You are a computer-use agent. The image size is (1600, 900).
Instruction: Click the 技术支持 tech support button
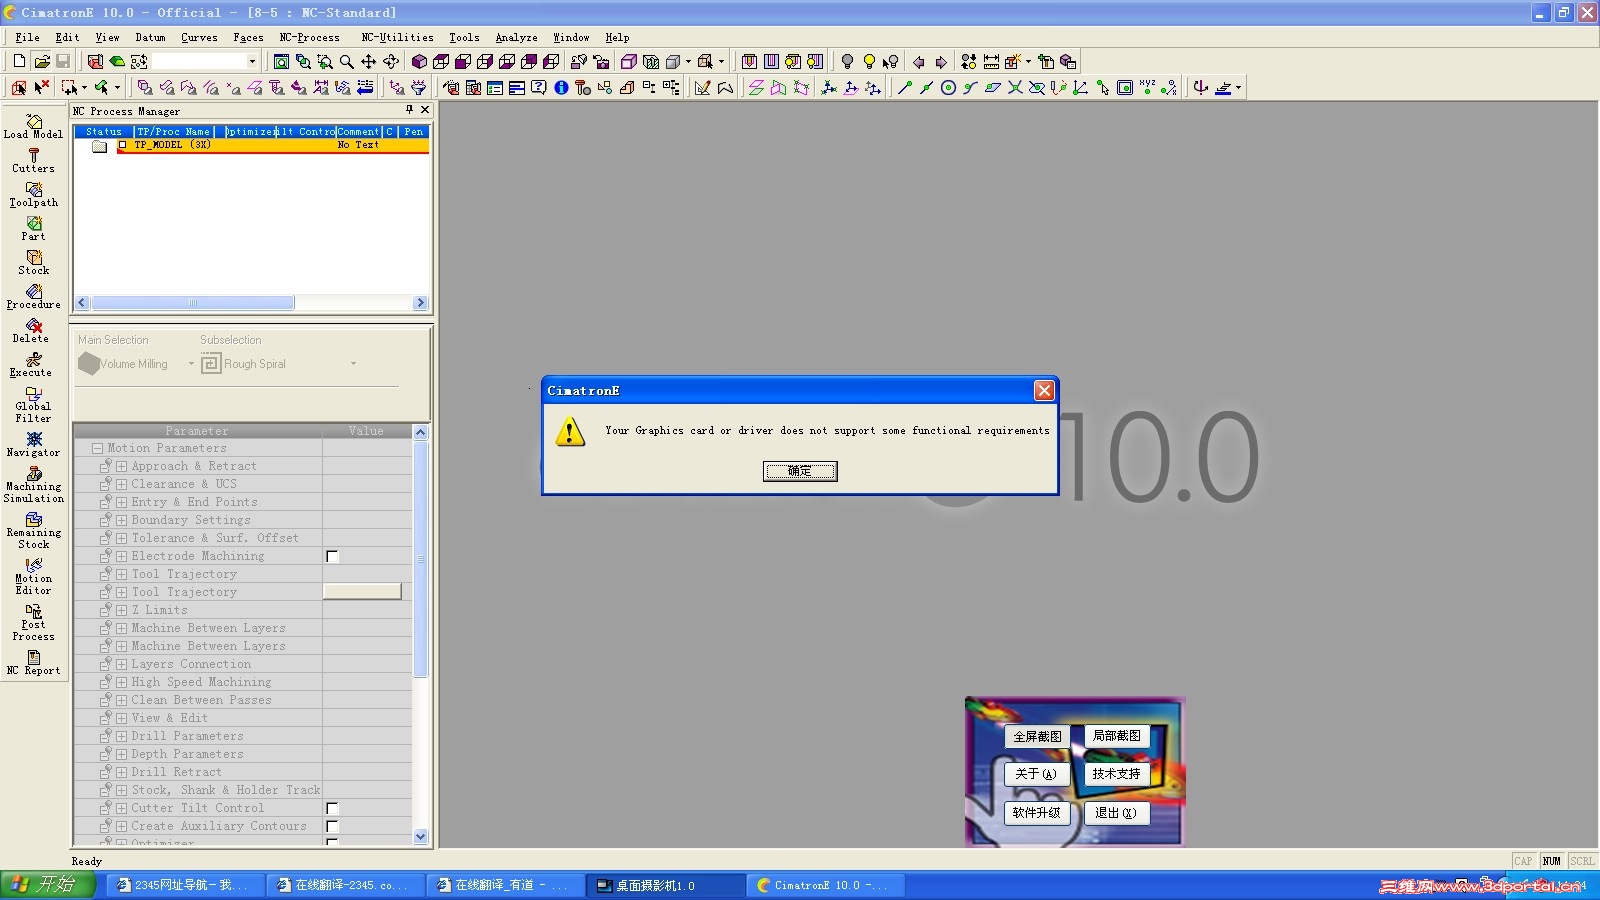click(x=1116, y=773)
